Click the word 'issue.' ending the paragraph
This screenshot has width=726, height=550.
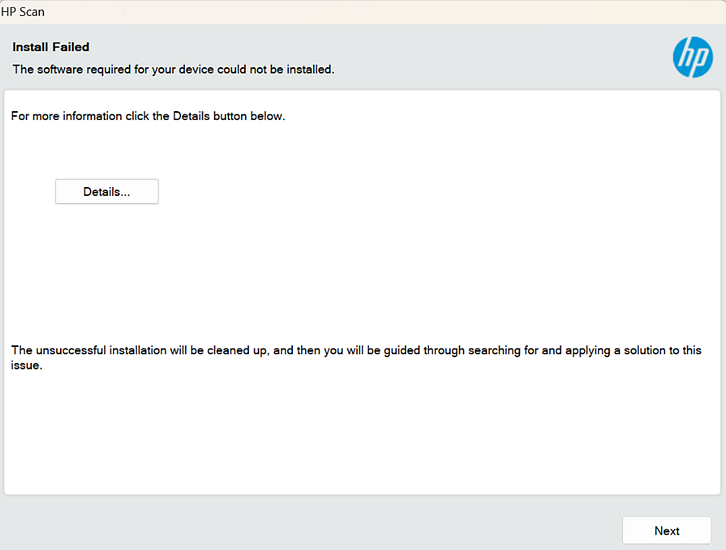25,366
